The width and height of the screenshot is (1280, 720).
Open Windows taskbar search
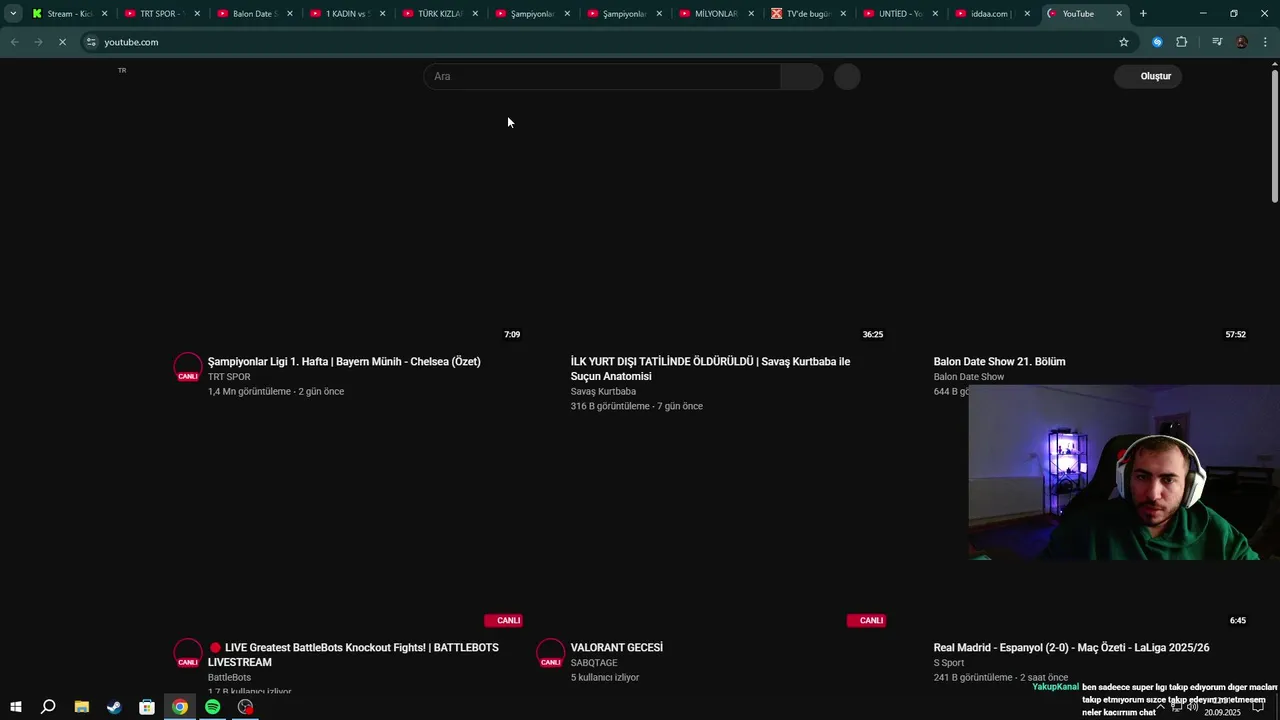tap(48, 707)
